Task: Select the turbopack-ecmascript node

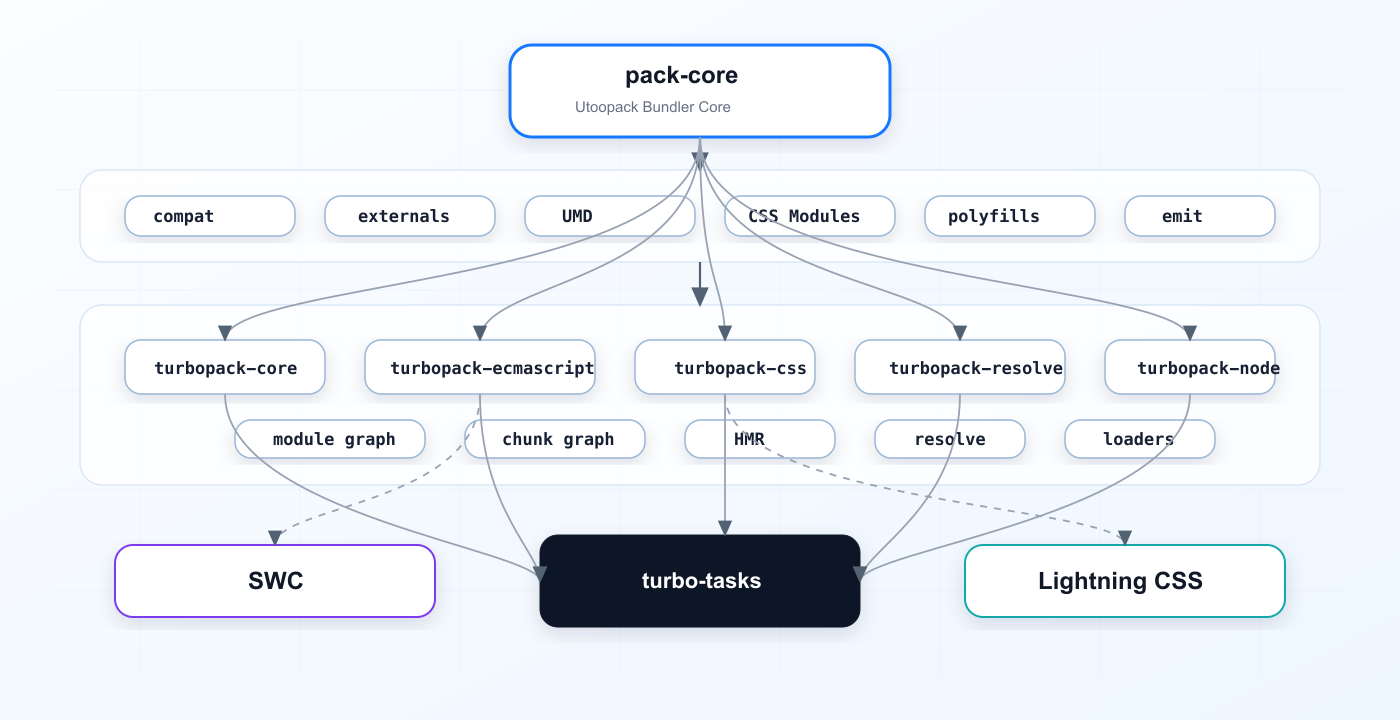Action: [x=480, y=367]
